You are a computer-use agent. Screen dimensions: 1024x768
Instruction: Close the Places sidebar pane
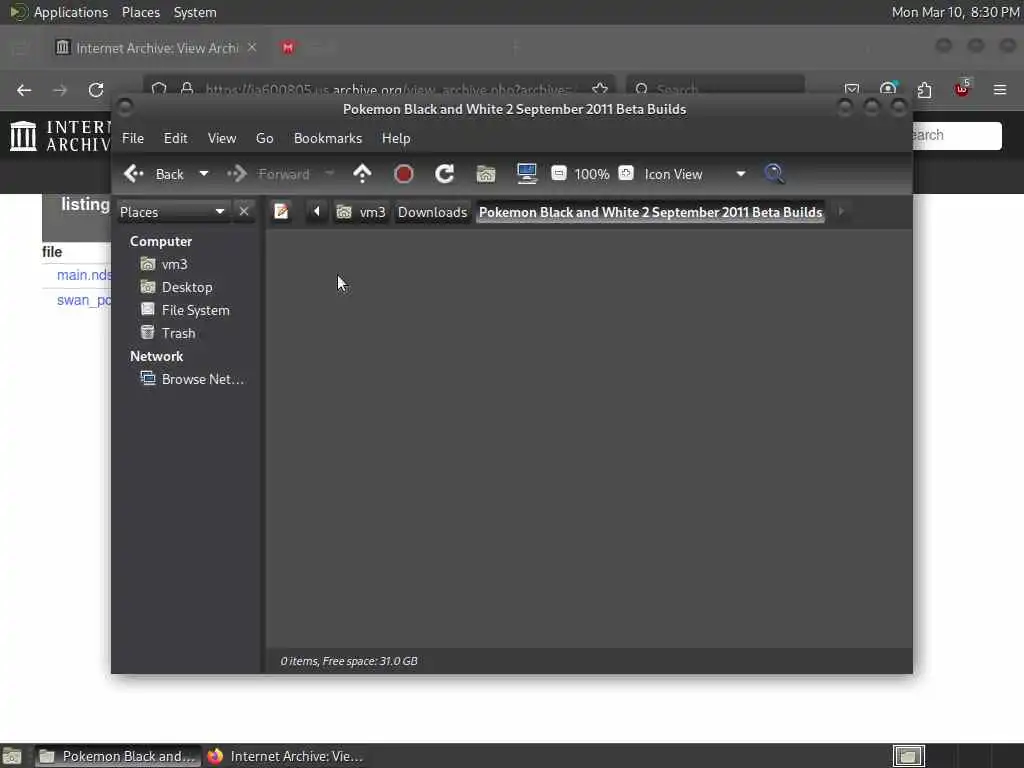244,212
